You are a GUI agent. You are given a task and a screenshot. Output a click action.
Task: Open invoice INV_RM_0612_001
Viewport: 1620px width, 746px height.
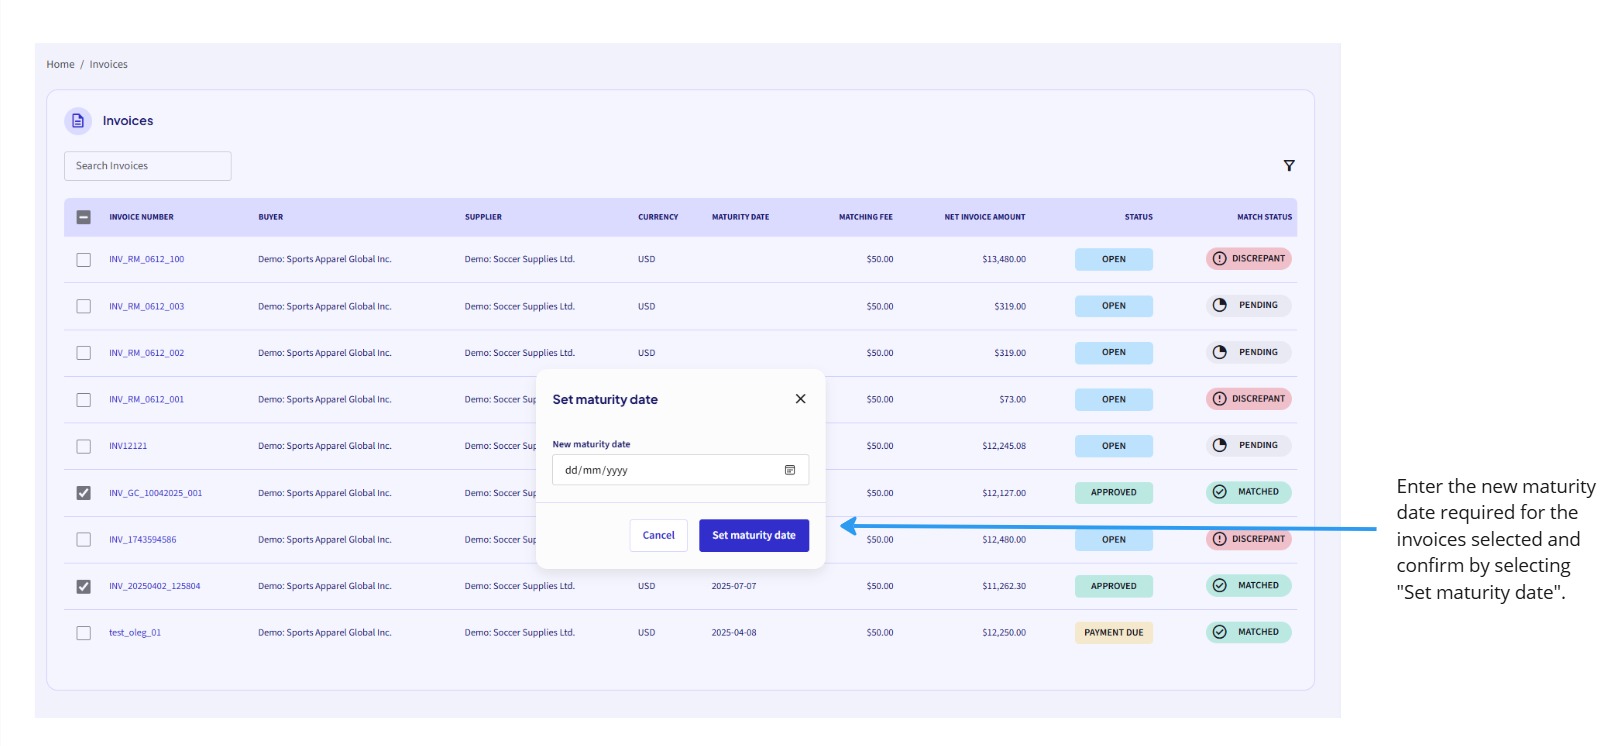(147, 399)
